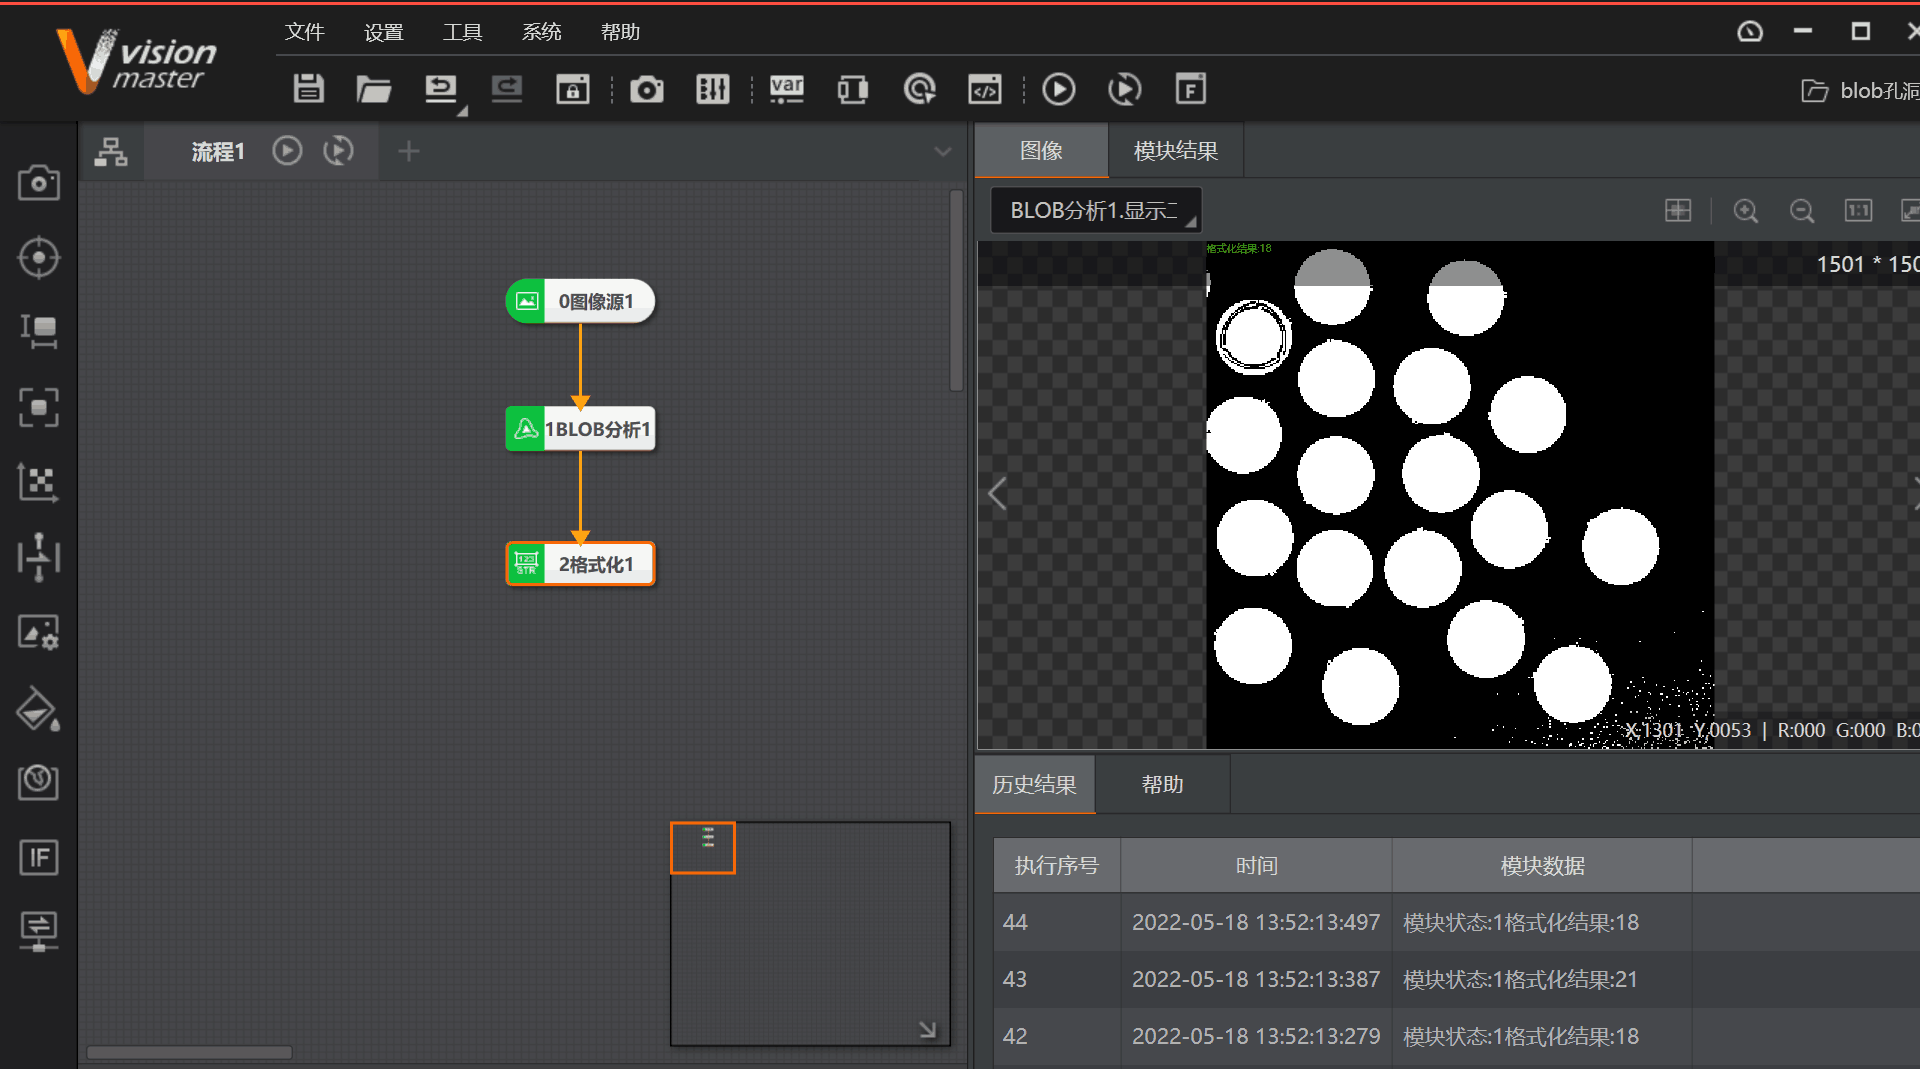
Task: Run the solution once from the toolbar
Action: (1058, 89)
